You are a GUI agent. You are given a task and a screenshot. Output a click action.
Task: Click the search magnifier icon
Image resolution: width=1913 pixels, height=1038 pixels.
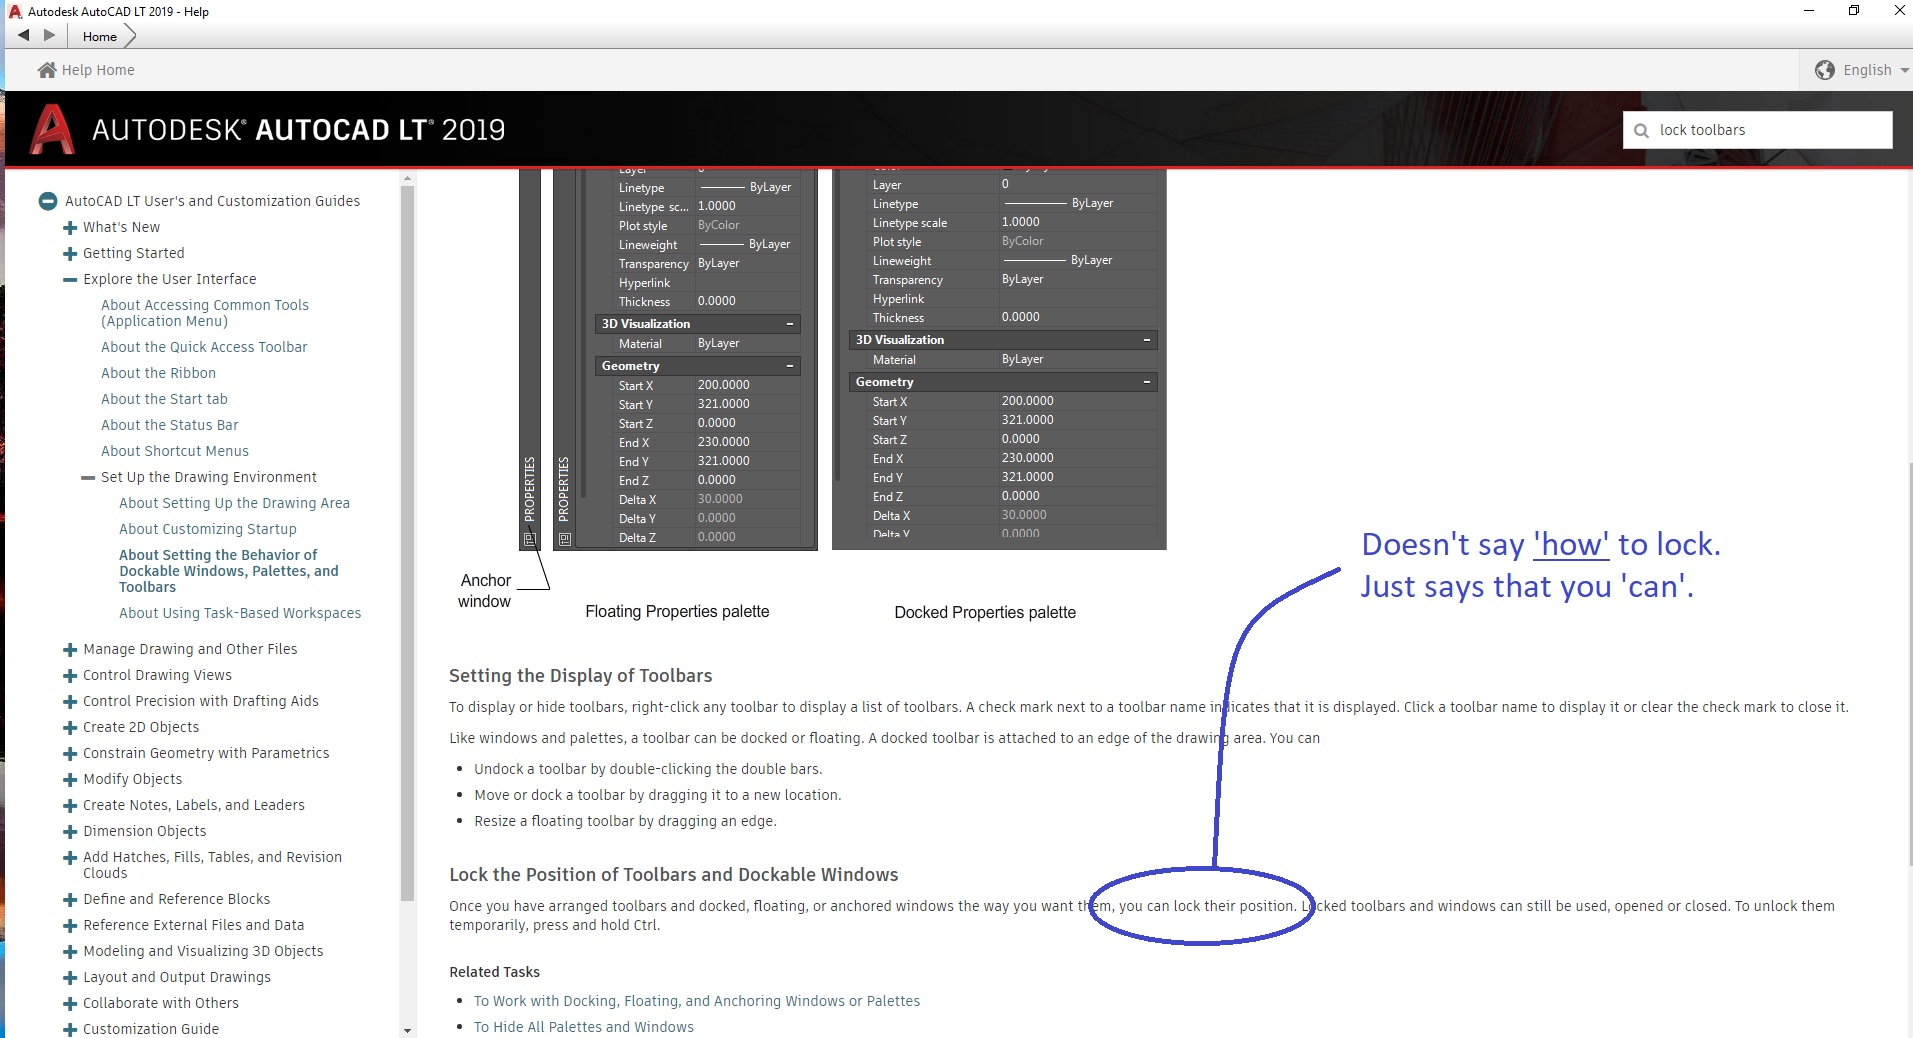[x=1641, y=130]
